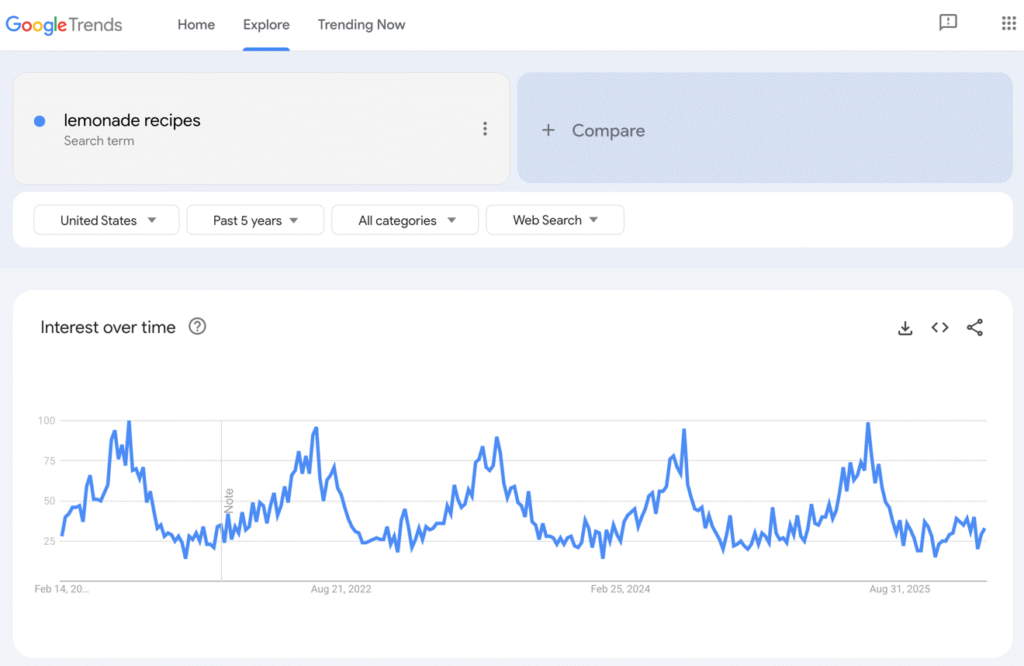Image resolution: width=1024 pixels, height=666 pixels.
Task: Click the blue dot beside lemonade recipes
Action: [x=38, y=119]
